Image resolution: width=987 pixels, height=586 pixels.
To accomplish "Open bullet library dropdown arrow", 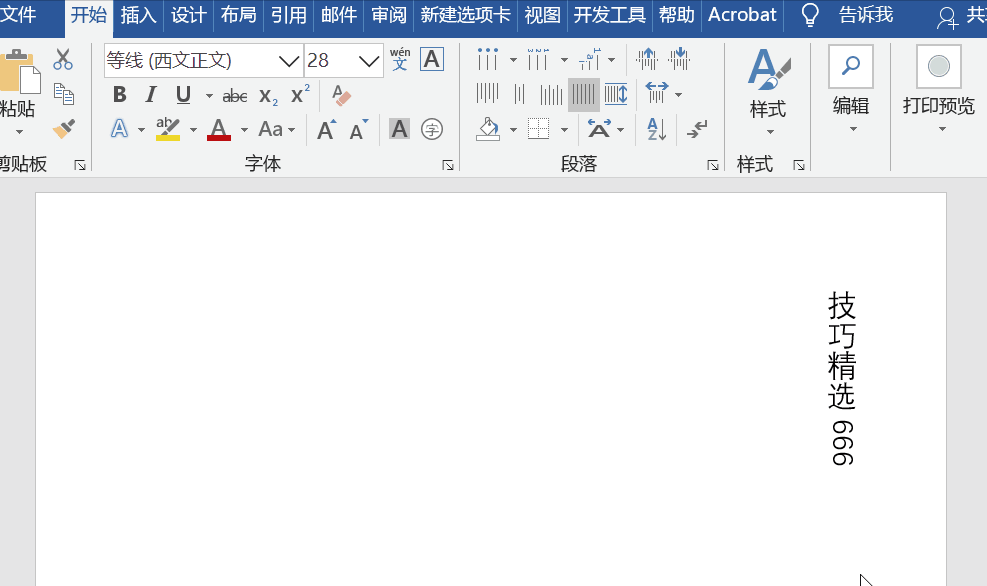I will [513, 60].
